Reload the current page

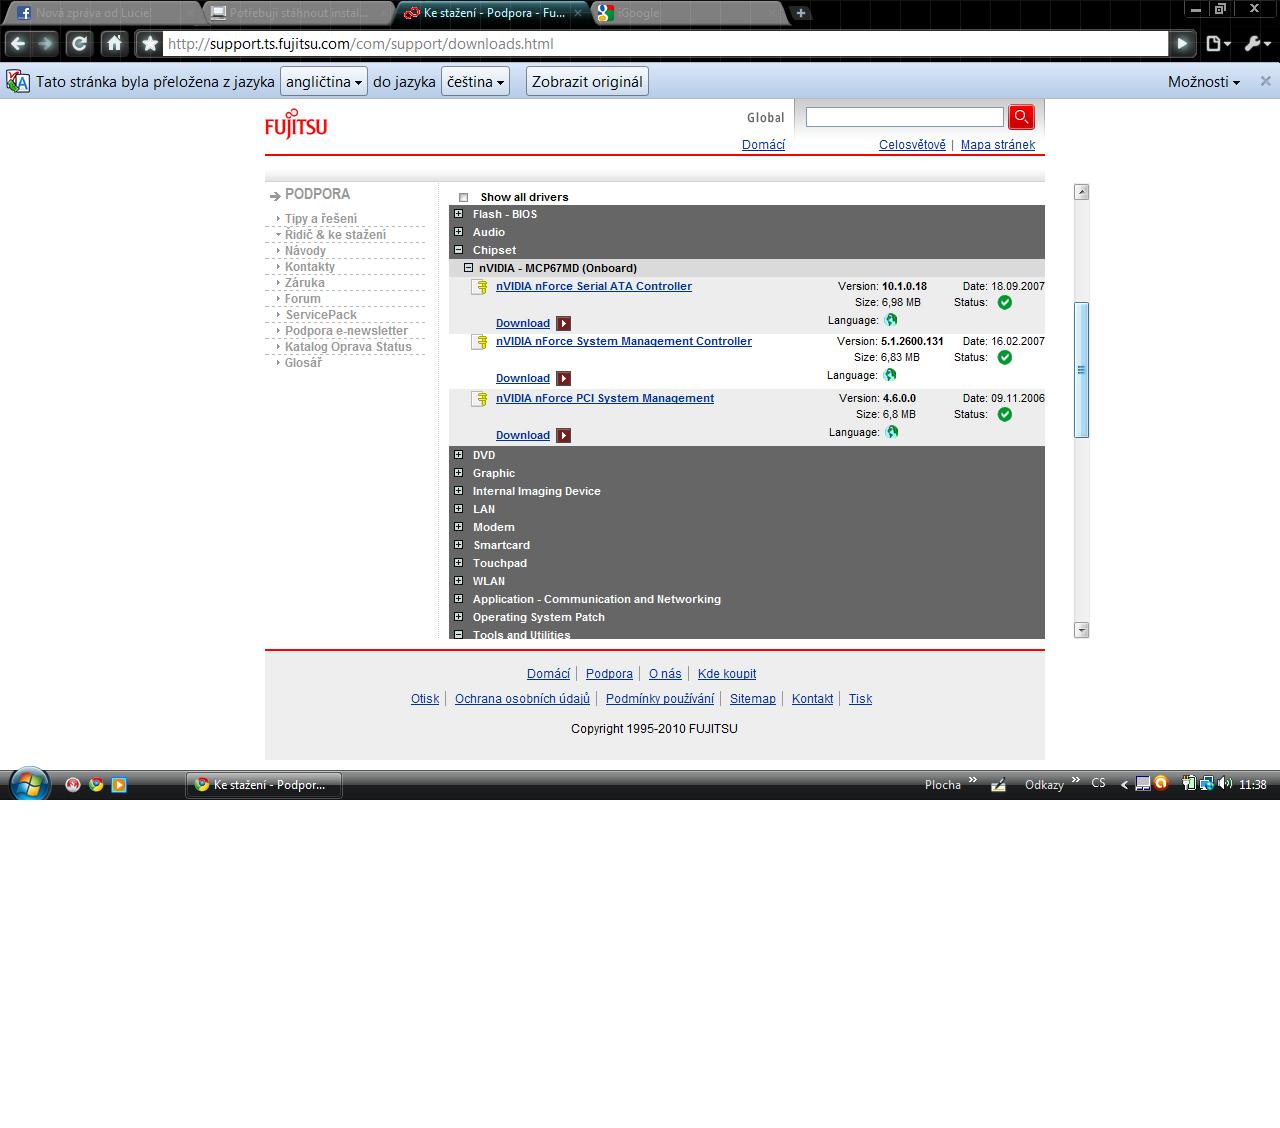(79, 44)
